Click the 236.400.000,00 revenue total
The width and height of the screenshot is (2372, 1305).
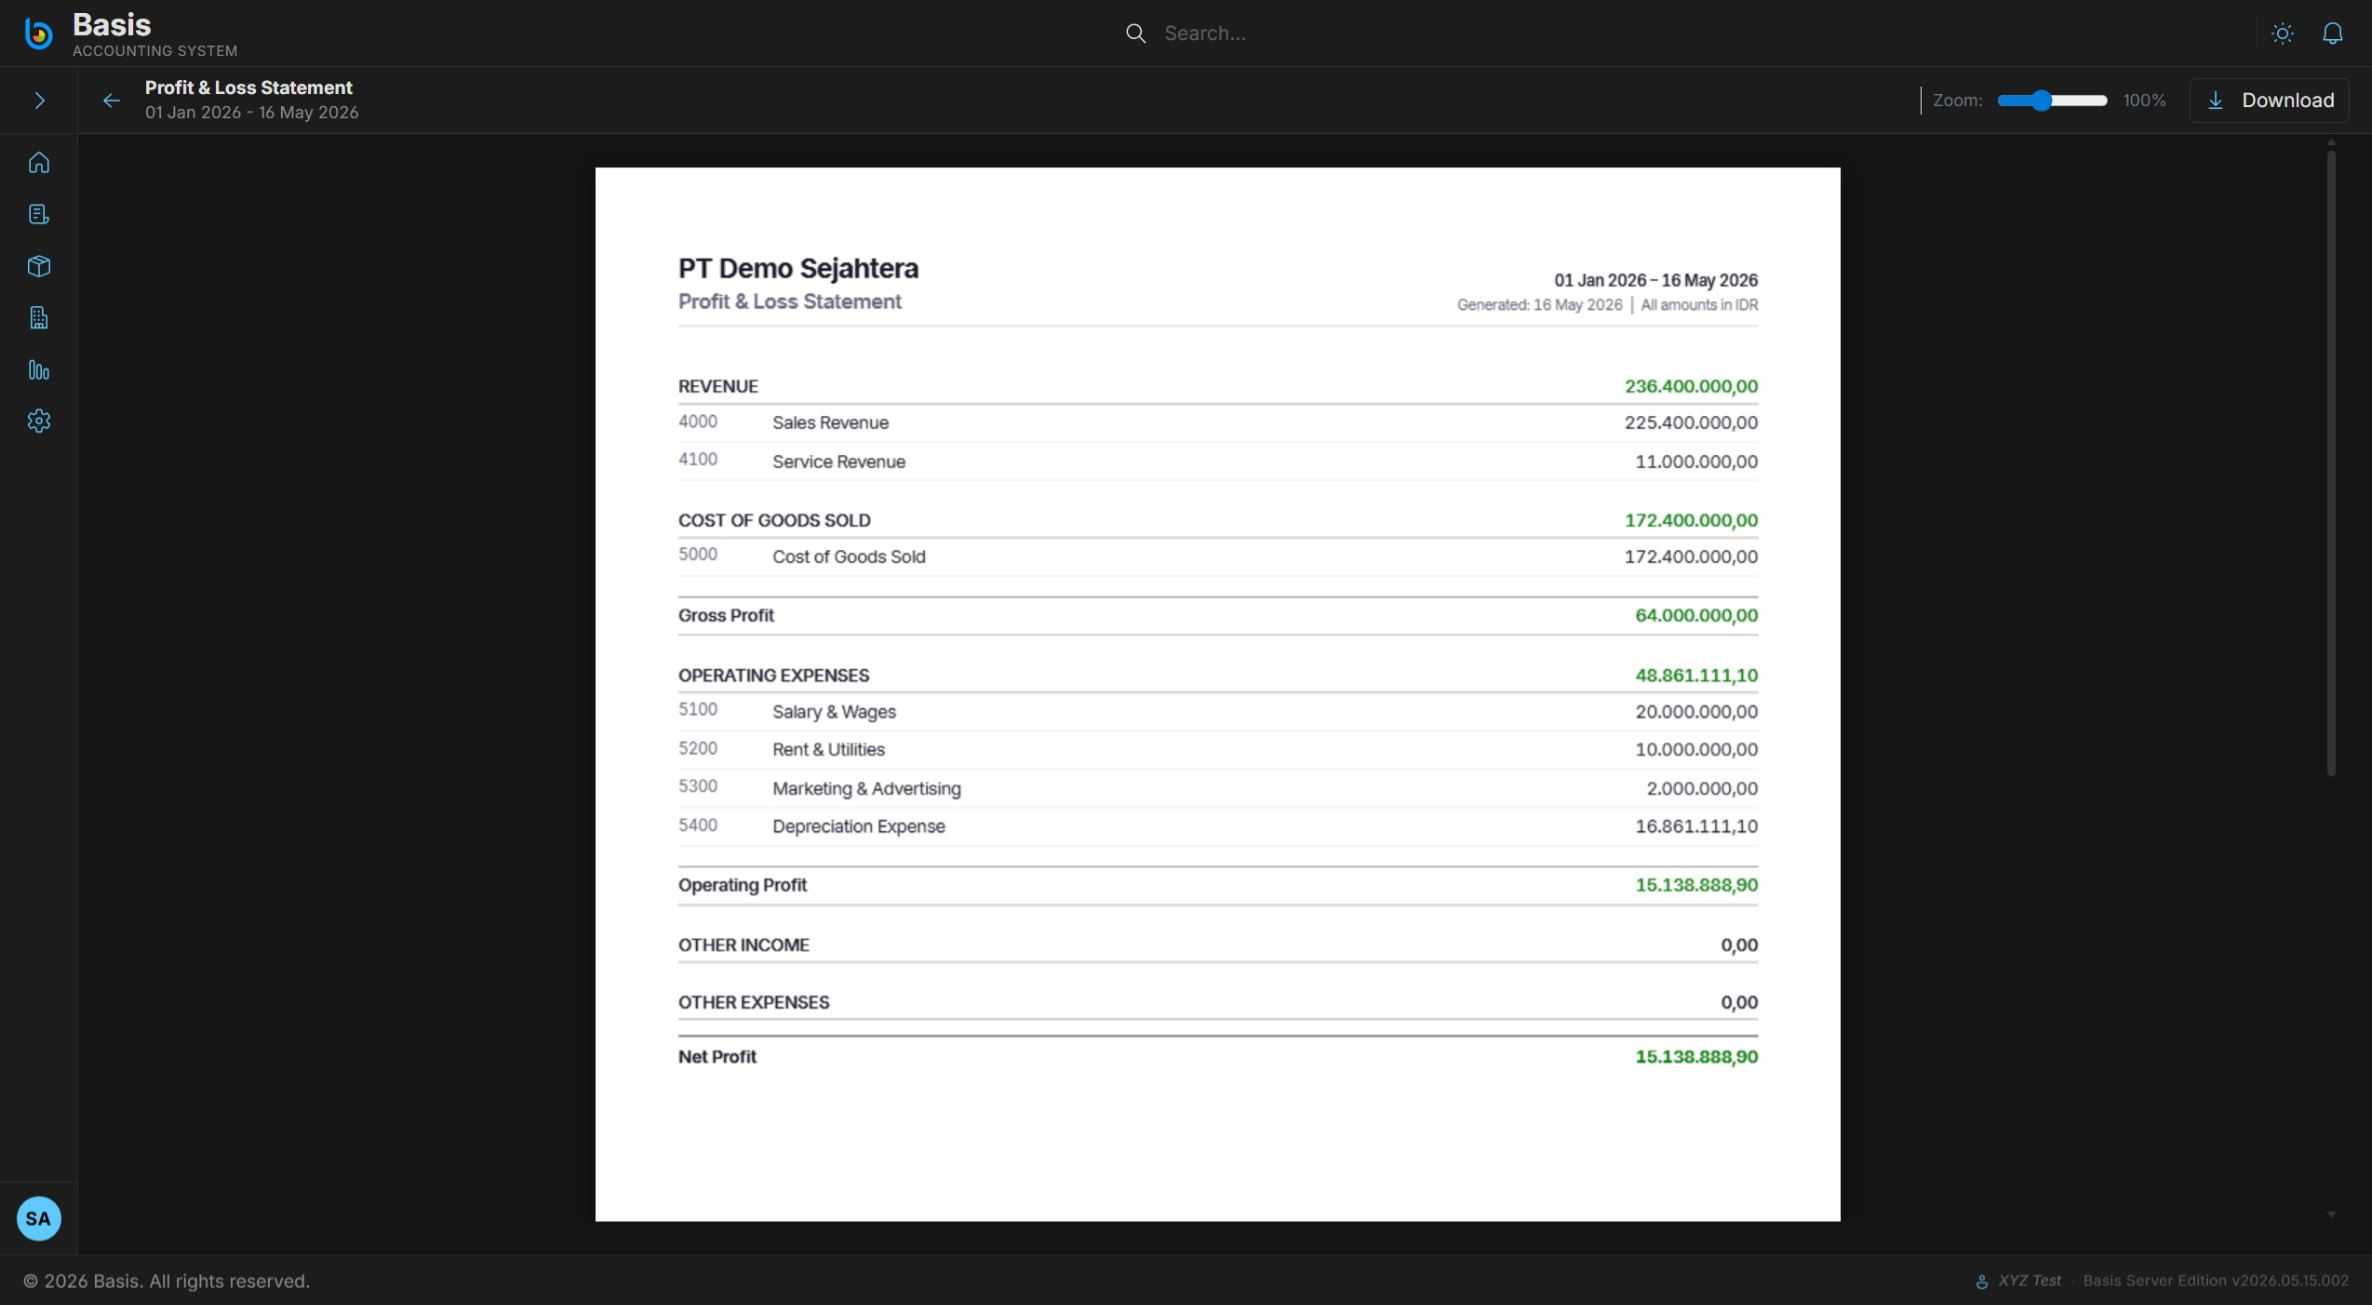pyautogui.click(x=1690, y=386)
